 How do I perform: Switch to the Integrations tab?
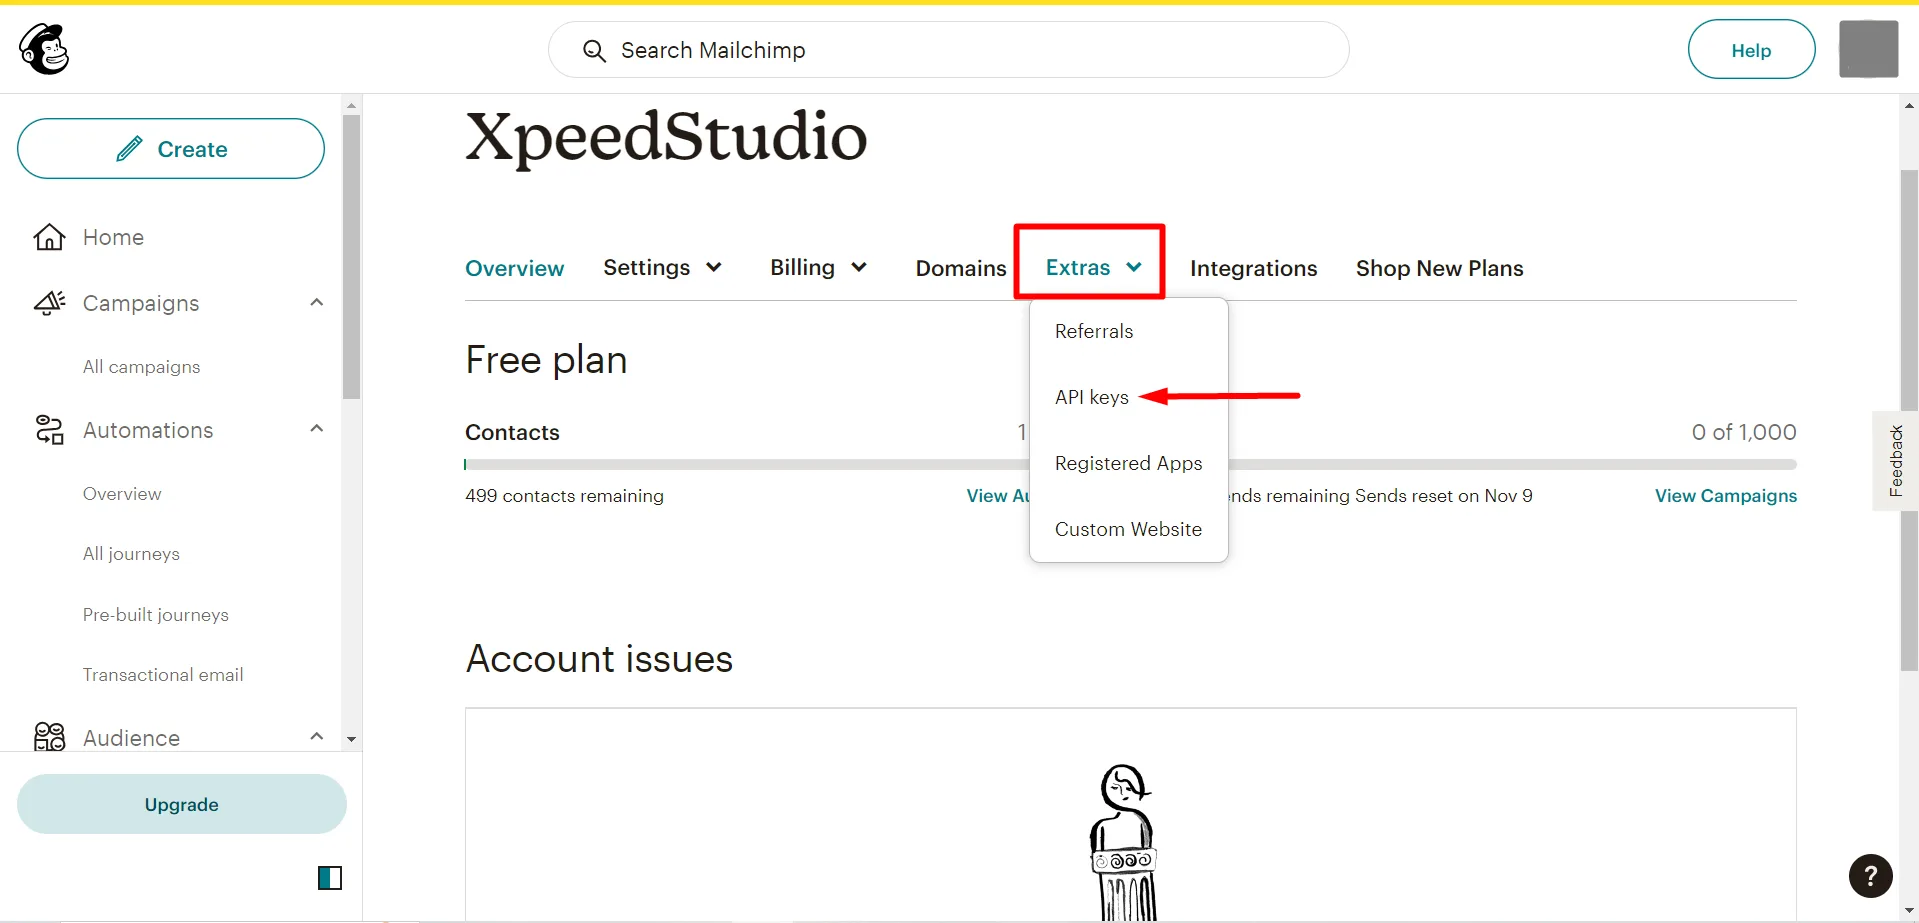(1253, 268)
